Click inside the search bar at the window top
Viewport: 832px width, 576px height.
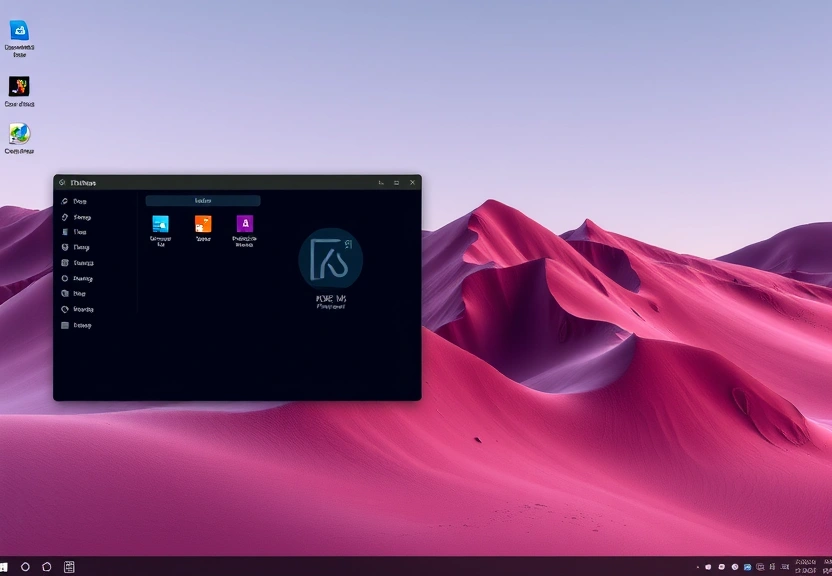(203, 200)
